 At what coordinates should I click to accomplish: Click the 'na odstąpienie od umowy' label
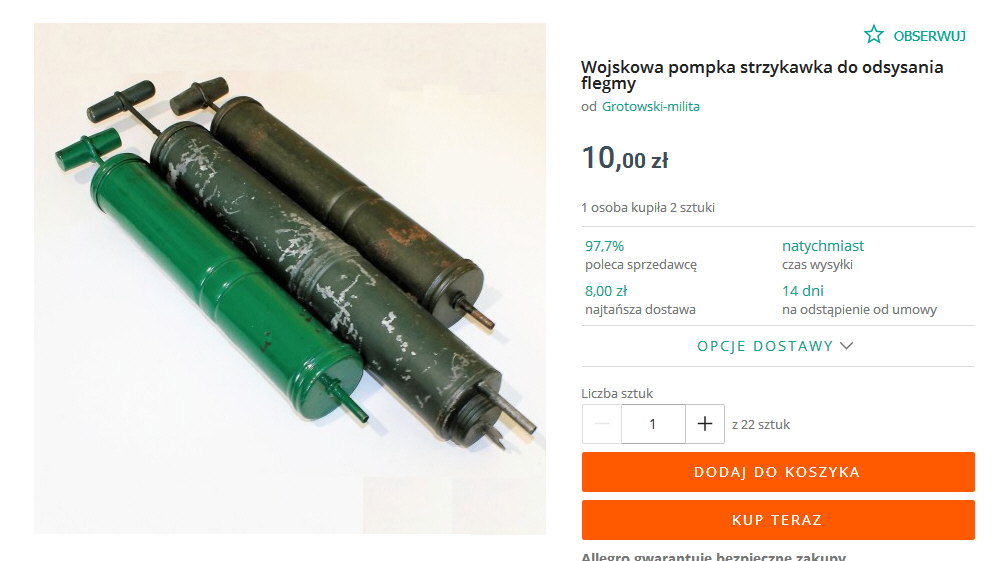(x=859, y=310)
